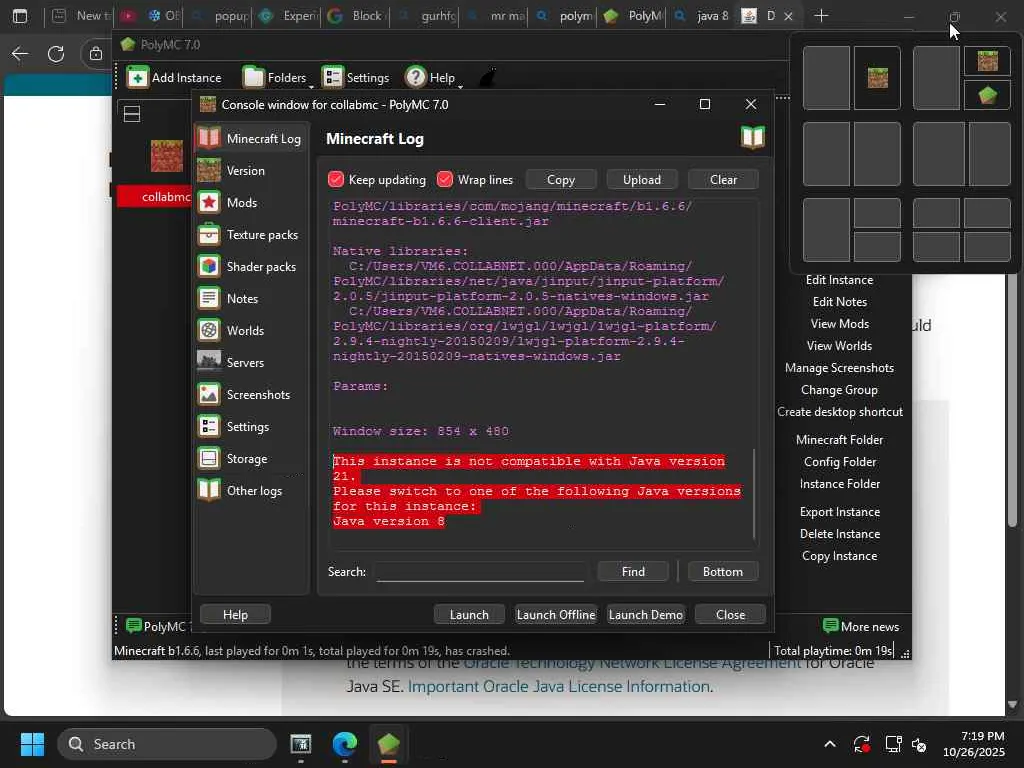Switch to the java 8 browser tab
Viewport: 1024px width, 768px height.
(704, 16)
